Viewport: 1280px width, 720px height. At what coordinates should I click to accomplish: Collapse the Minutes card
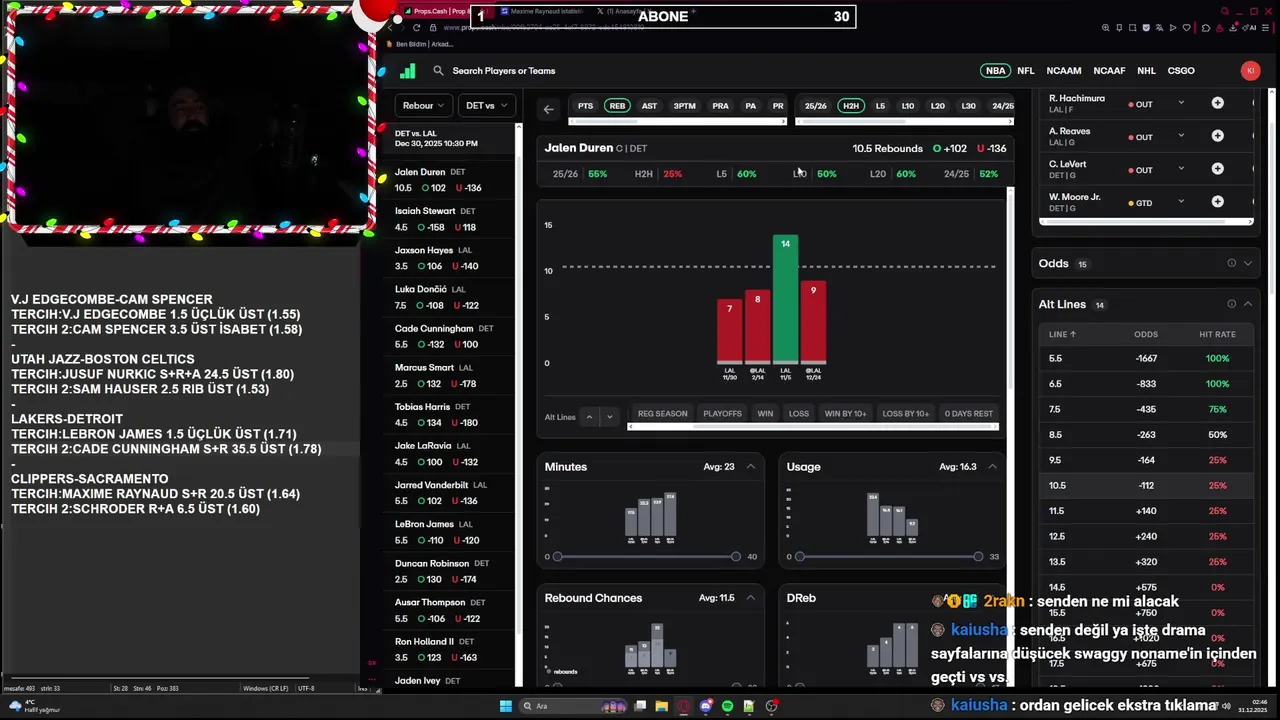tap(750, 467)
